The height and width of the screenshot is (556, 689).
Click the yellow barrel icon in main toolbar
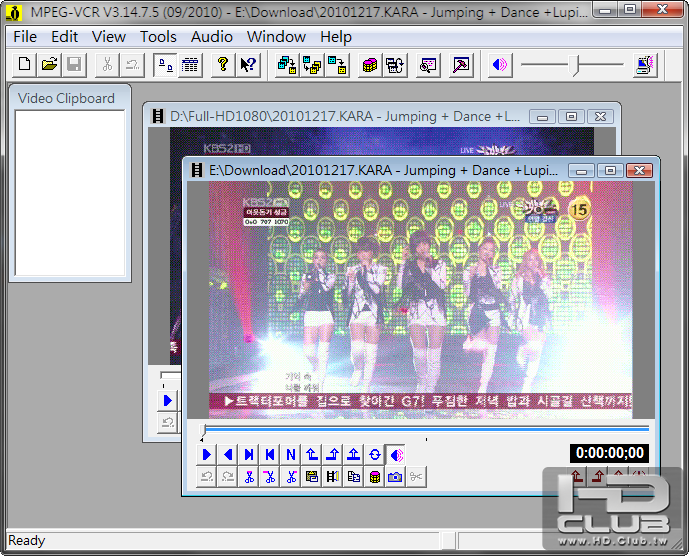[x=370, y=65]
